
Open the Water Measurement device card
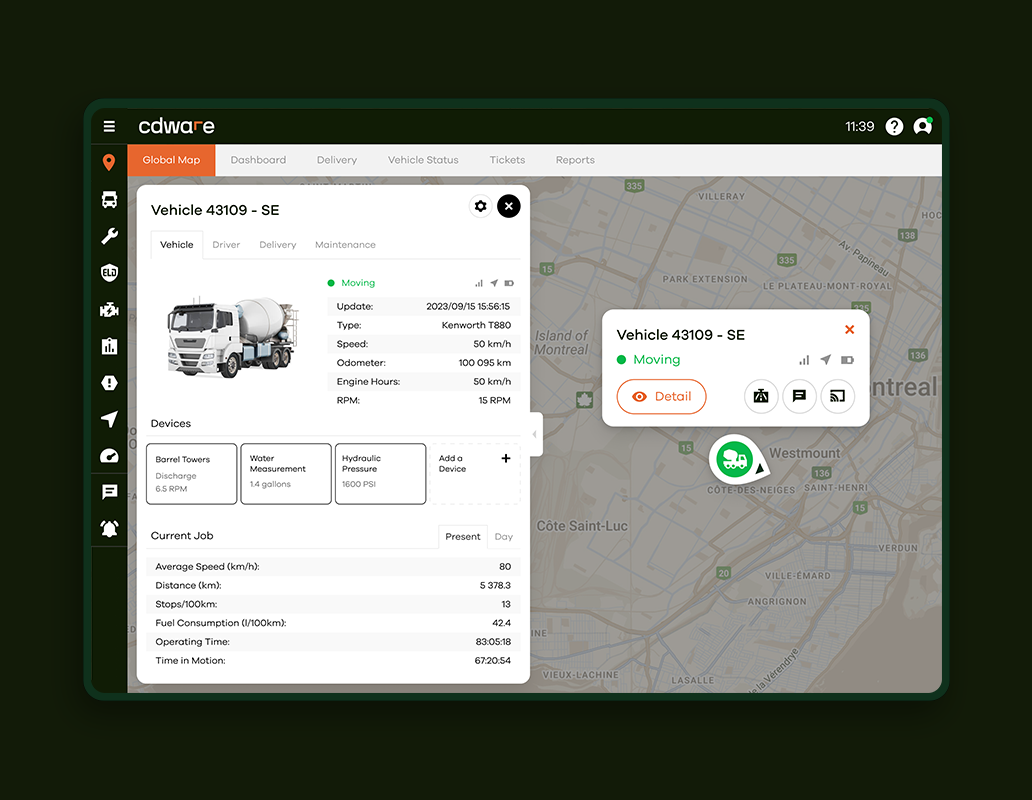286,474
